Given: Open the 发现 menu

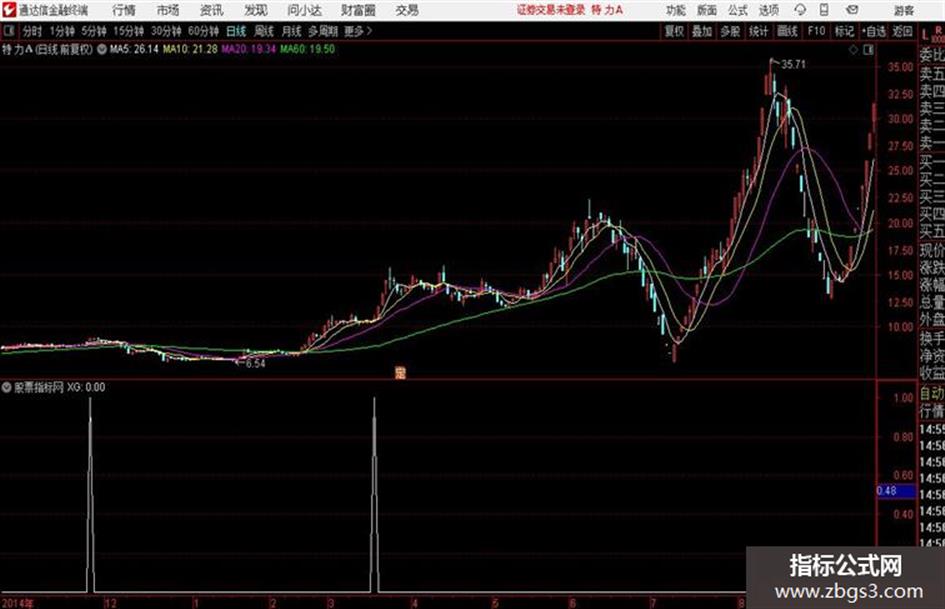Looking at the screenshot, I should (x=256, y=10).
